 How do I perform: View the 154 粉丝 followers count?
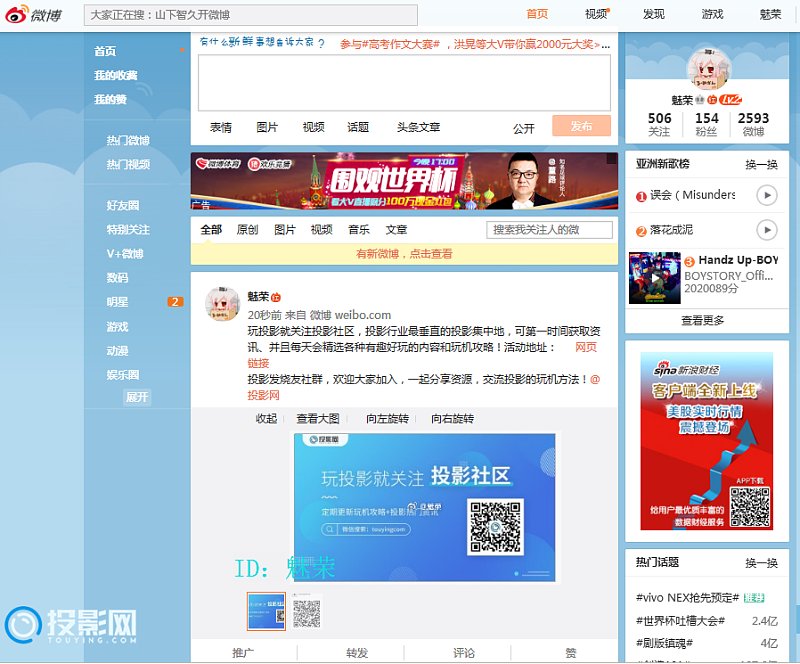point(707,125)
